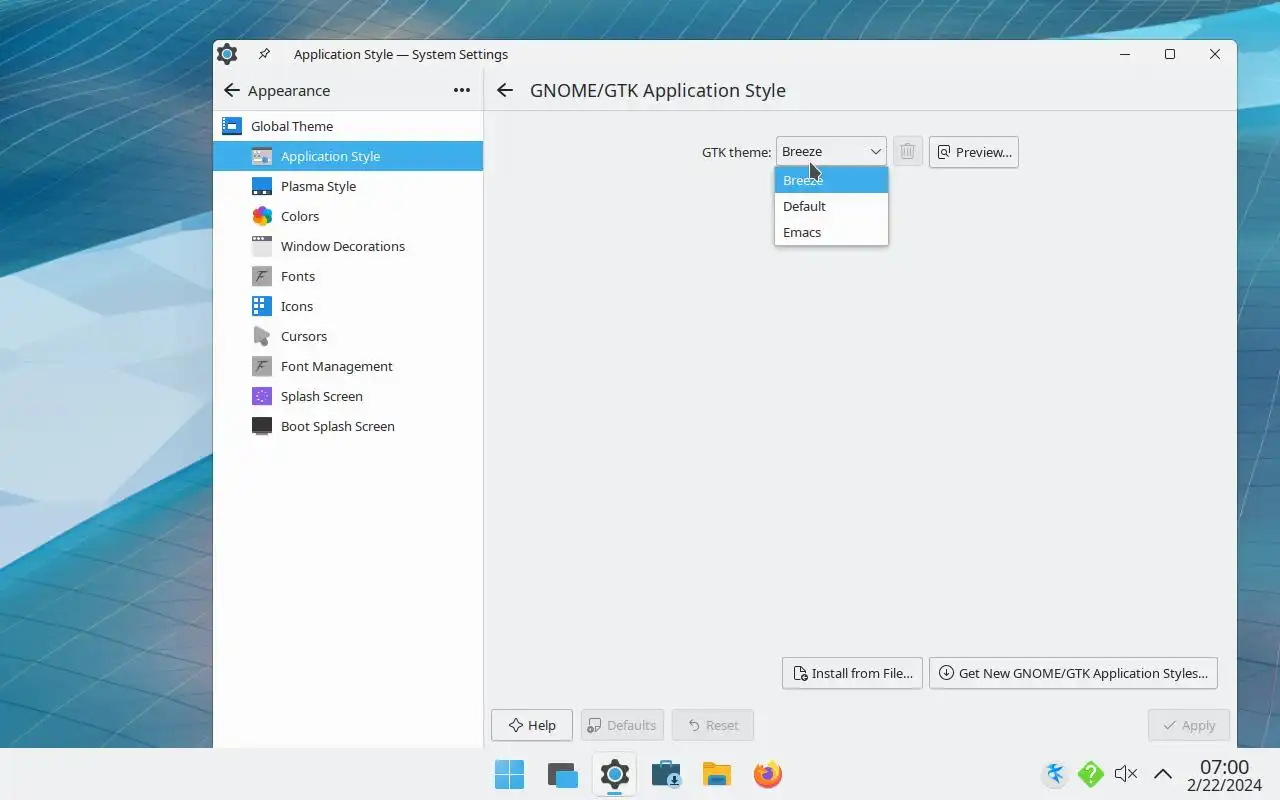The height and width of the screenshot is (800, 1280).
Task: Go back from GNOME/GTK Application Style page
Action: pos(505,90)
